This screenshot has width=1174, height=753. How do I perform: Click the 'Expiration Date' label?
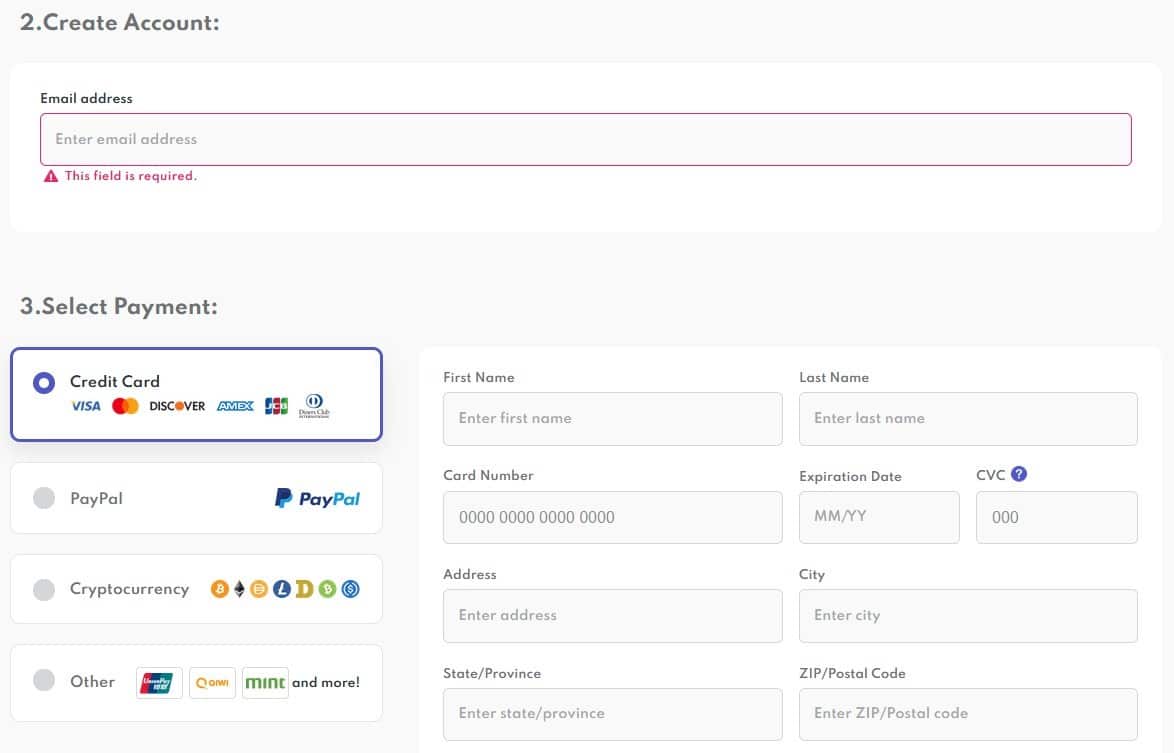click(850, 477)
